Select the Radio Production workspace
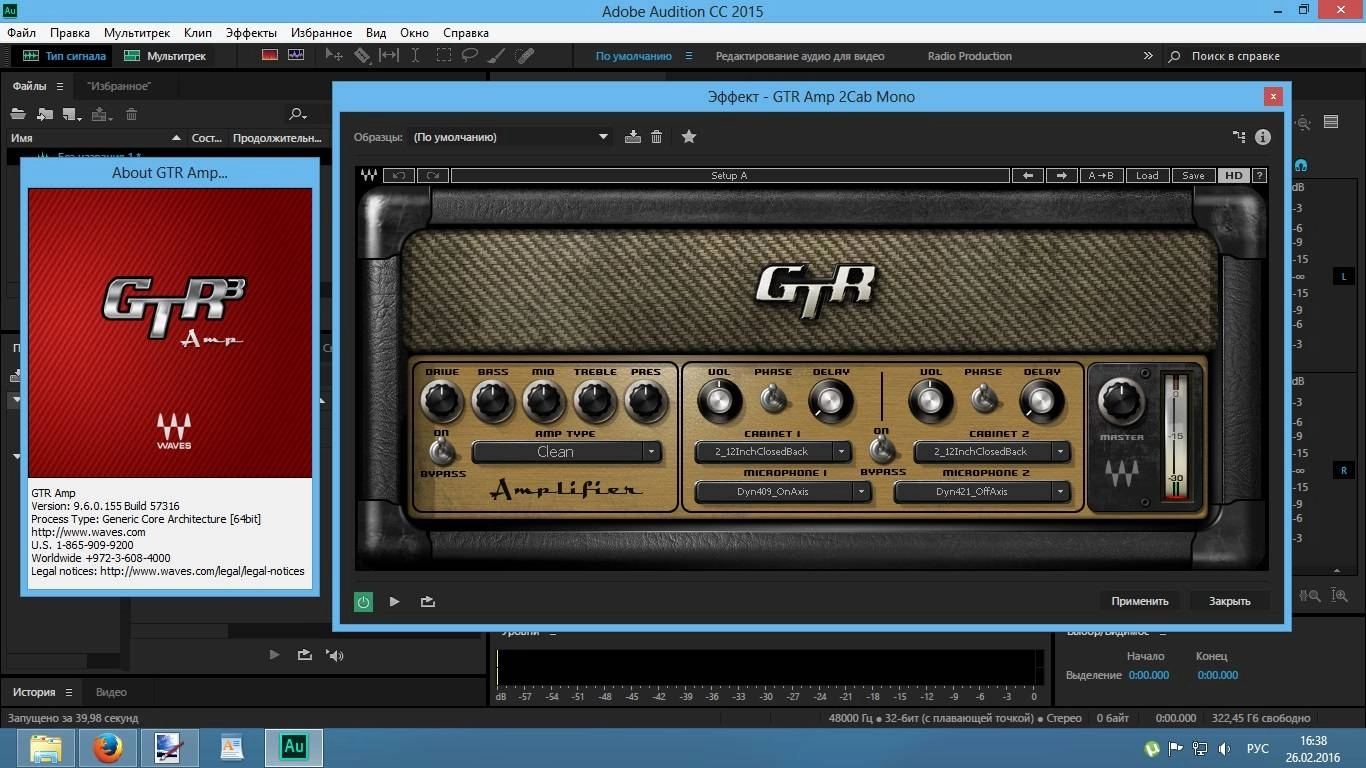 (x=970, y=56)
